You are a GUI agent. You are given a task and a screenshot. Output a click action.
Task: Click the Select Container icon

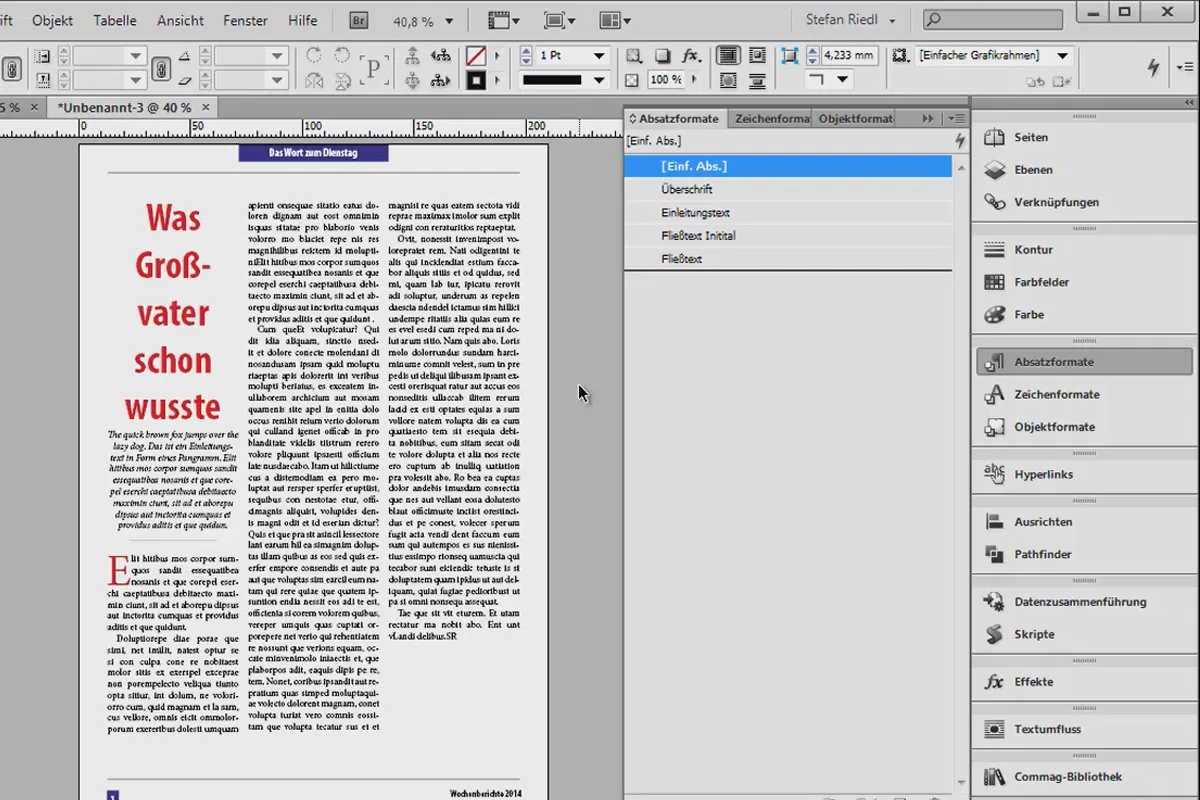412,56
